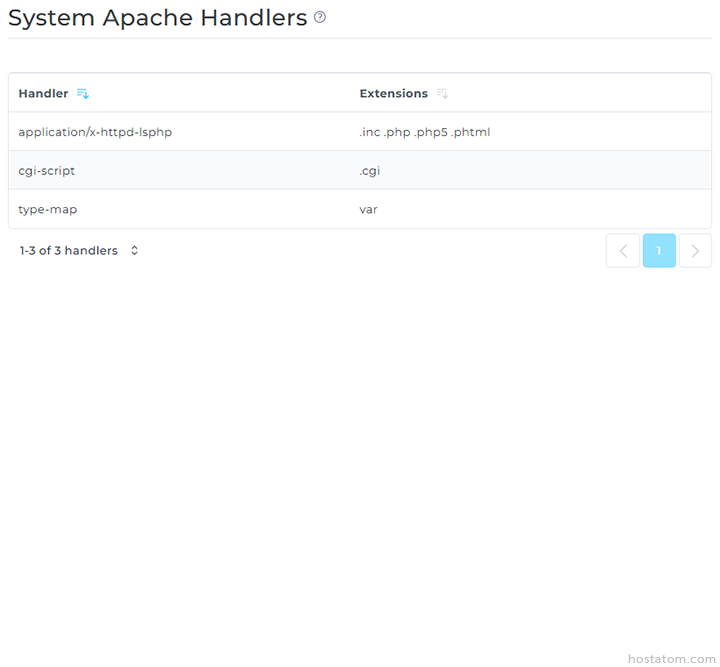720x667 pixels.
Task: Open the rows-per-page selector arrows
Action: (134, 251)
